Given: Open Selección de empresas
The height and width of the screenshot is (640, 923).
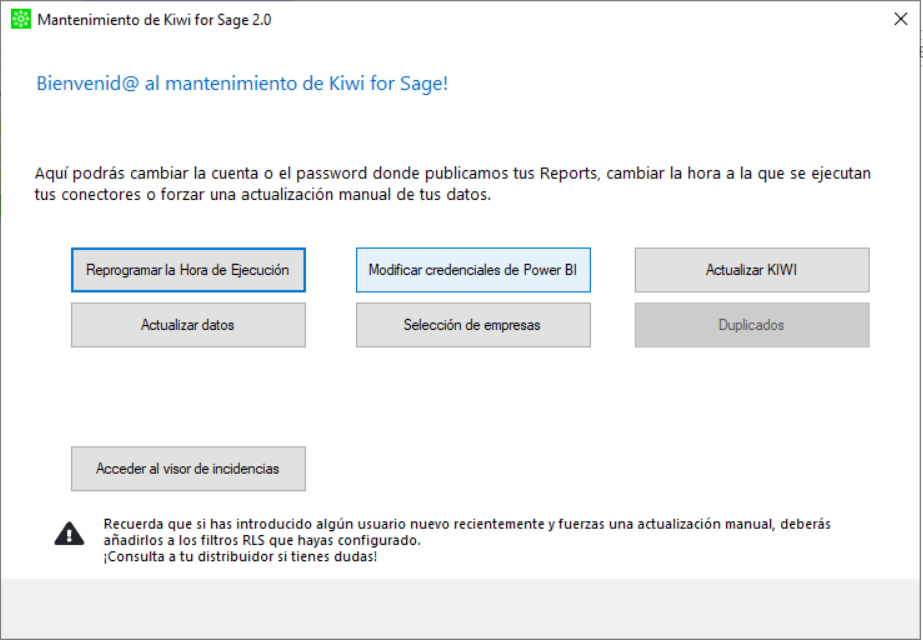Looking at the screenshot, I should click(473, 325).
